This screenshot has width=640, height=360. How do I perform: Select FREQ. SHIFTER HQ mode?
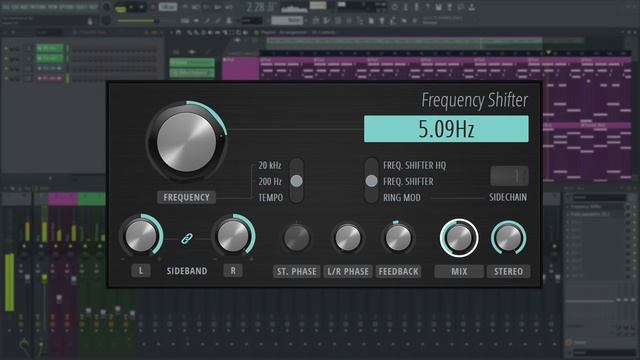414,165
